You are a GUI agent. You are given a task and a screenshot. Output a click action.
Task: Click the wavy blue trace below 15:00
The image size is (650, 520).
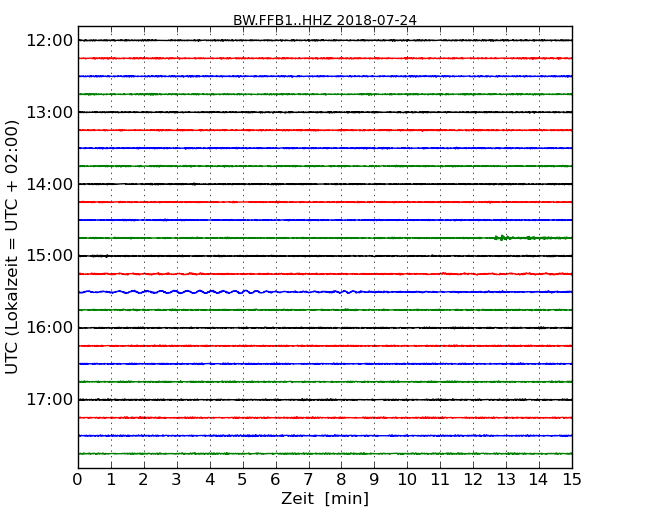(325, 292)
